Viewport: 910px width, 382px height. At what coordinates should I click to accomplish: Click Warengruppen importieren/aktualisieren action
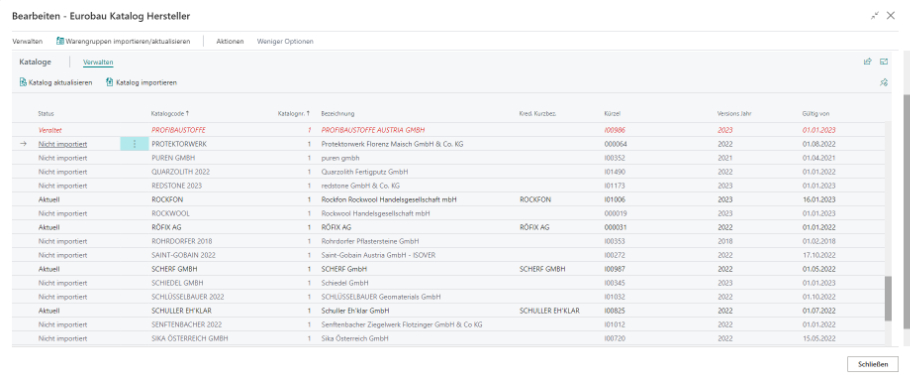(124, 42)
